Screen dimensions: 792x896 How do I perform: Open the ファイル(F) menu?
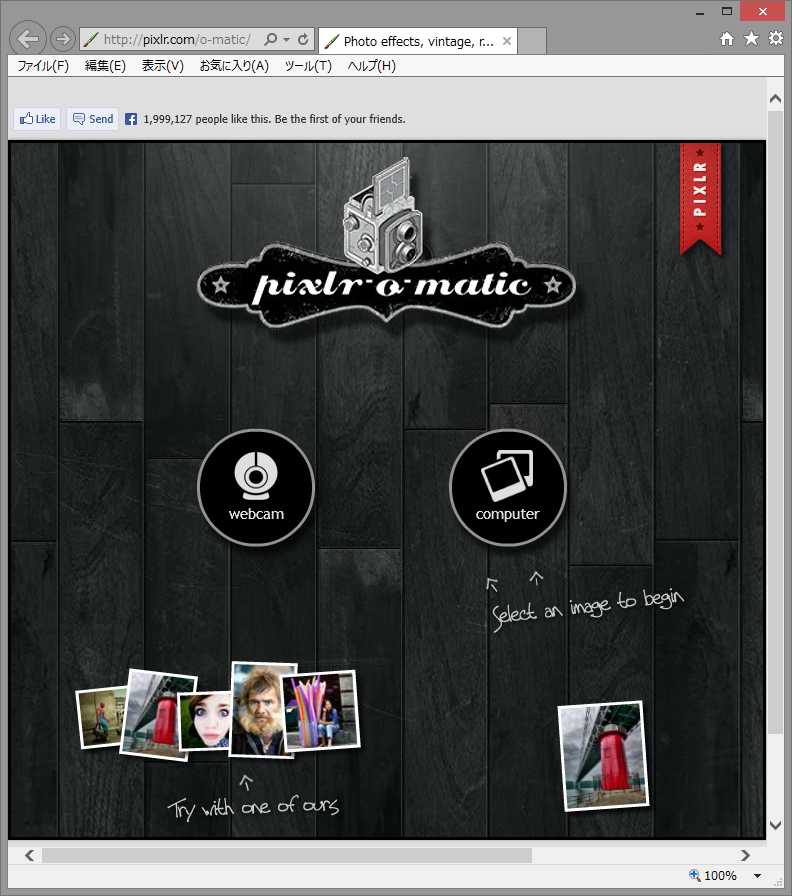click(x=43, y=66)
